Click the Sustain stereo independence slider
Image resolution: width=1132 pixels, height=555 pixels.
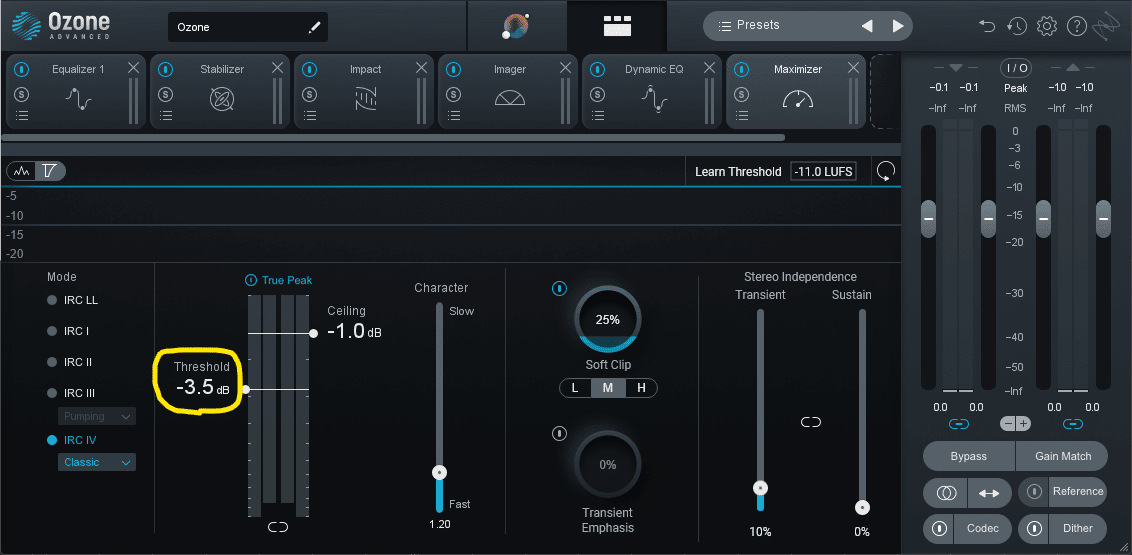(862, 507)
